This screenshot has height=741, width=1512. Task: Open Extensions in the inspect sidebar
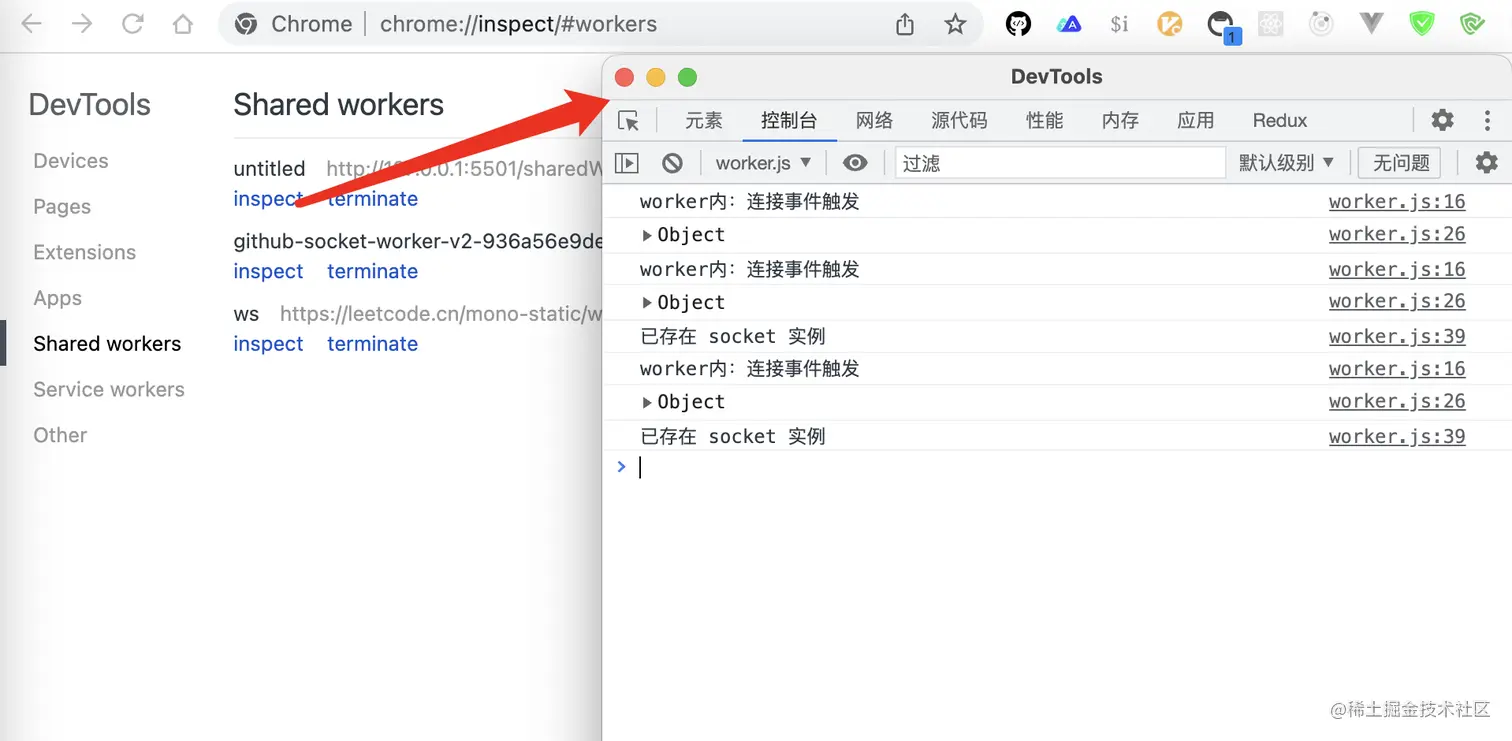[84, 252]
